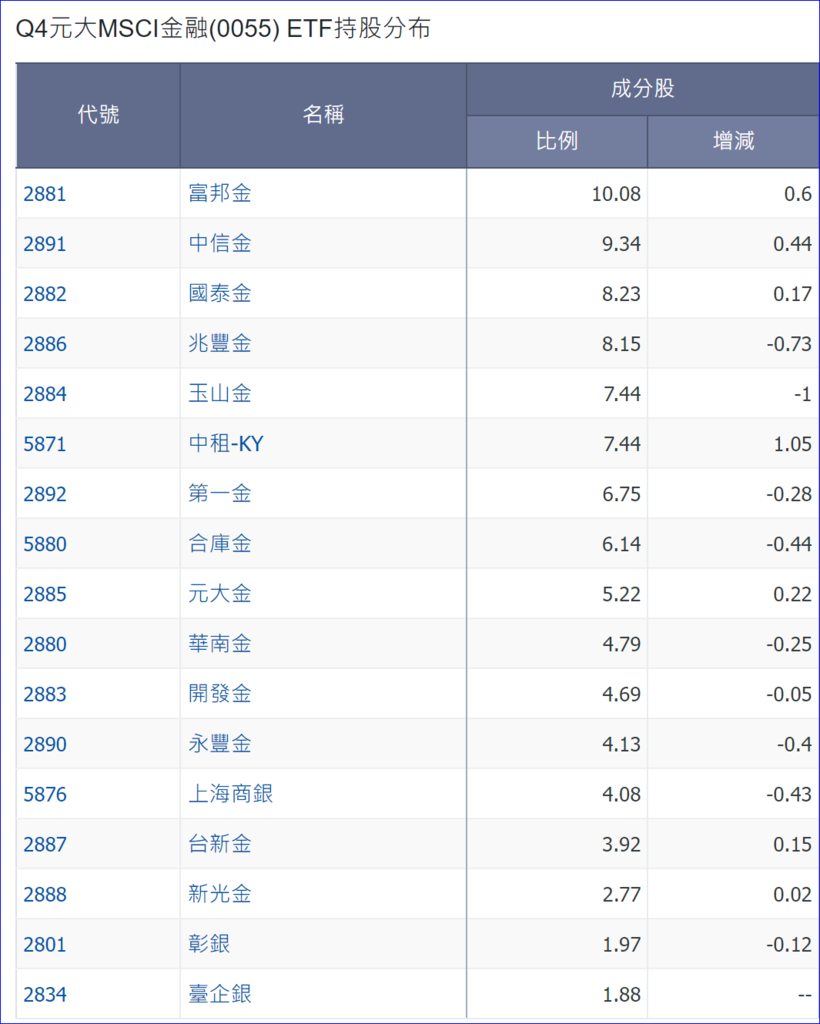The width and height of the screenshot is (820, 1024).
Task: Open stock code link 2892
Action: pyautogui.click(x=45, y=494)
